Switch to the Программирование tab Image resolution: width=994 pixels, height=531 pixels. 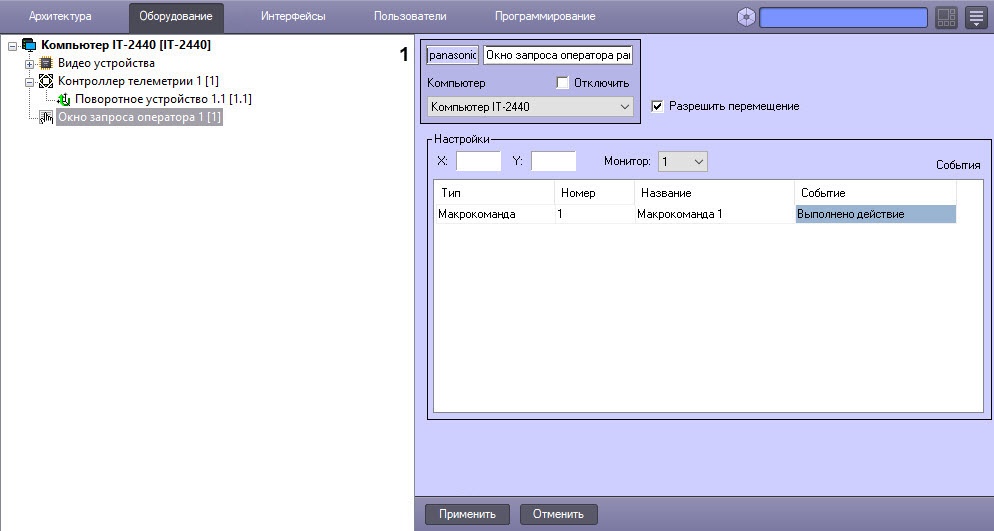545,17
